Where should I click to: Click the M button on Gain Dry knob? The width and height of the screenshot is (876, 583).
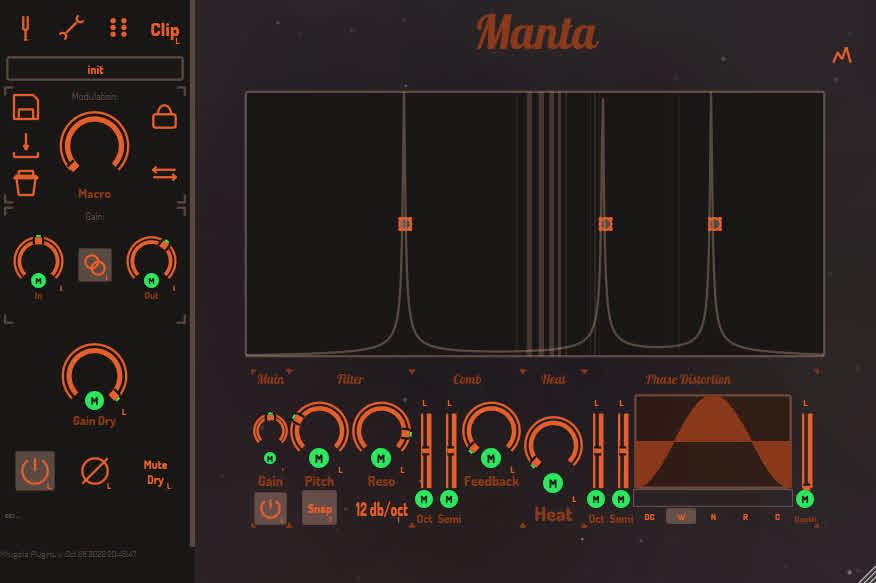point(94,400)
